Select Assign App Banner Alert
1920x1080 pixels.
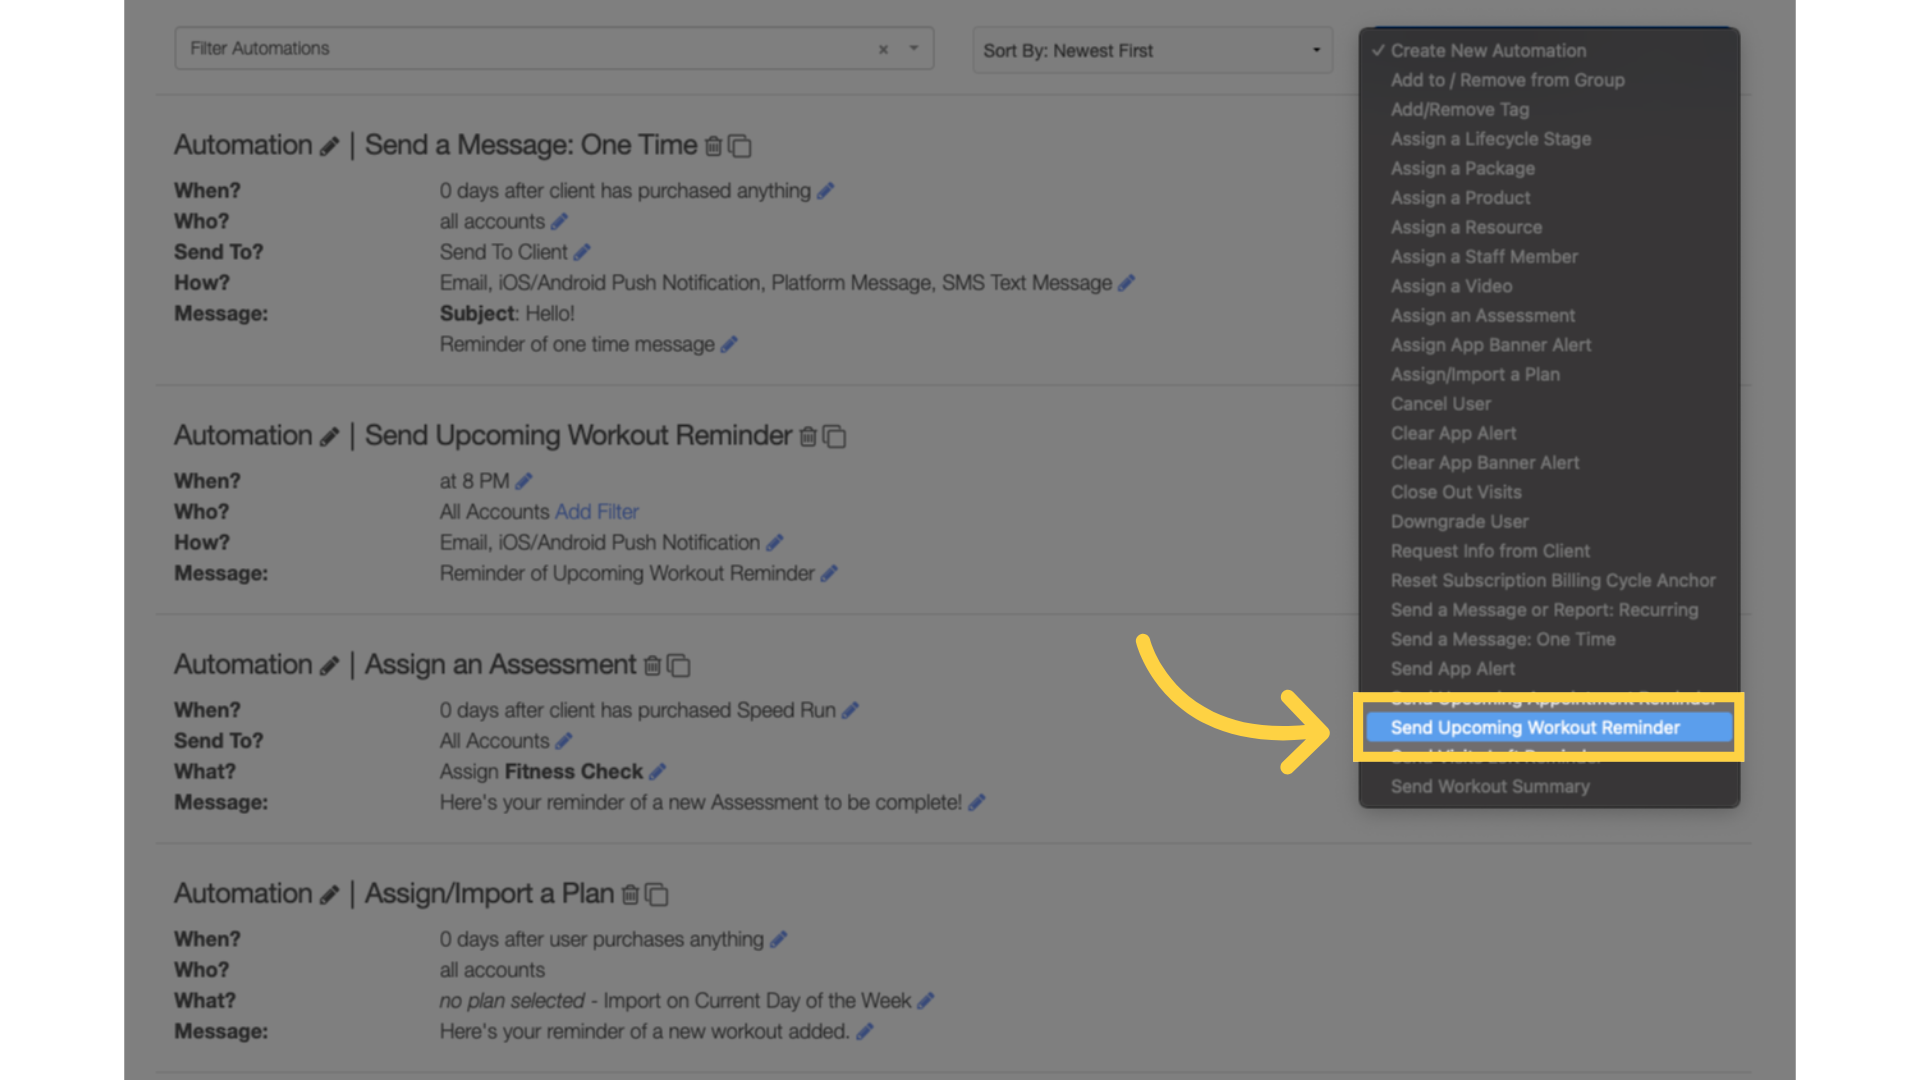click(x=1549, y=345)
